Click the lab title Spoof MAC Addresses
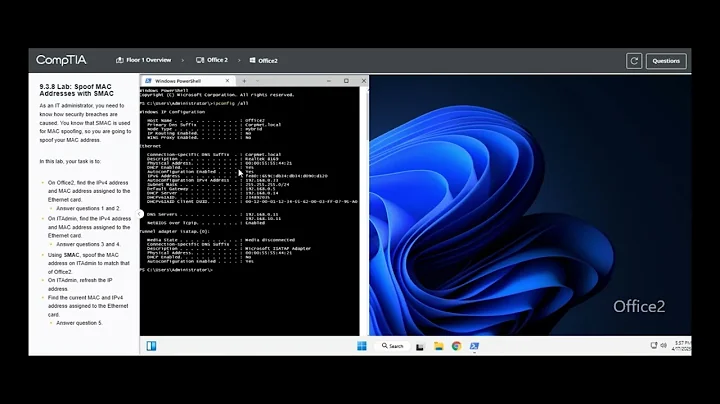 [76, 90]
